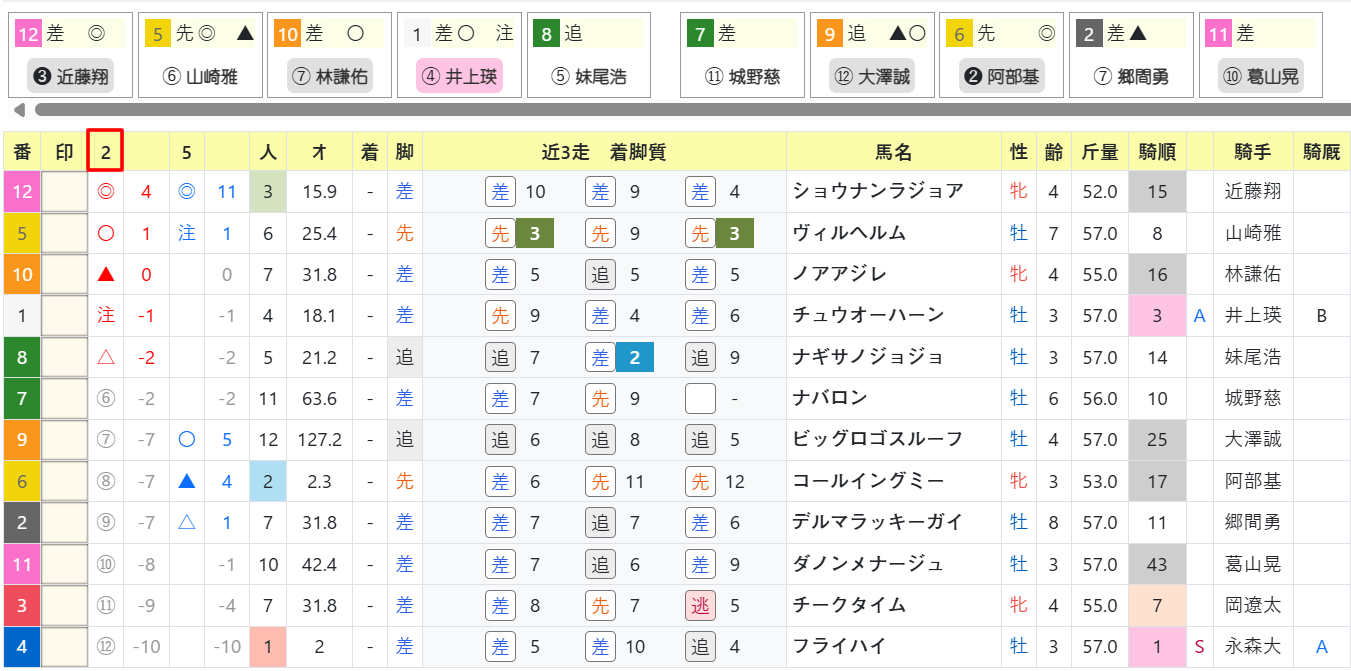
Task: Click the ◎ mark in ショウナンラジョア's column 2
Action: point(105,192)
